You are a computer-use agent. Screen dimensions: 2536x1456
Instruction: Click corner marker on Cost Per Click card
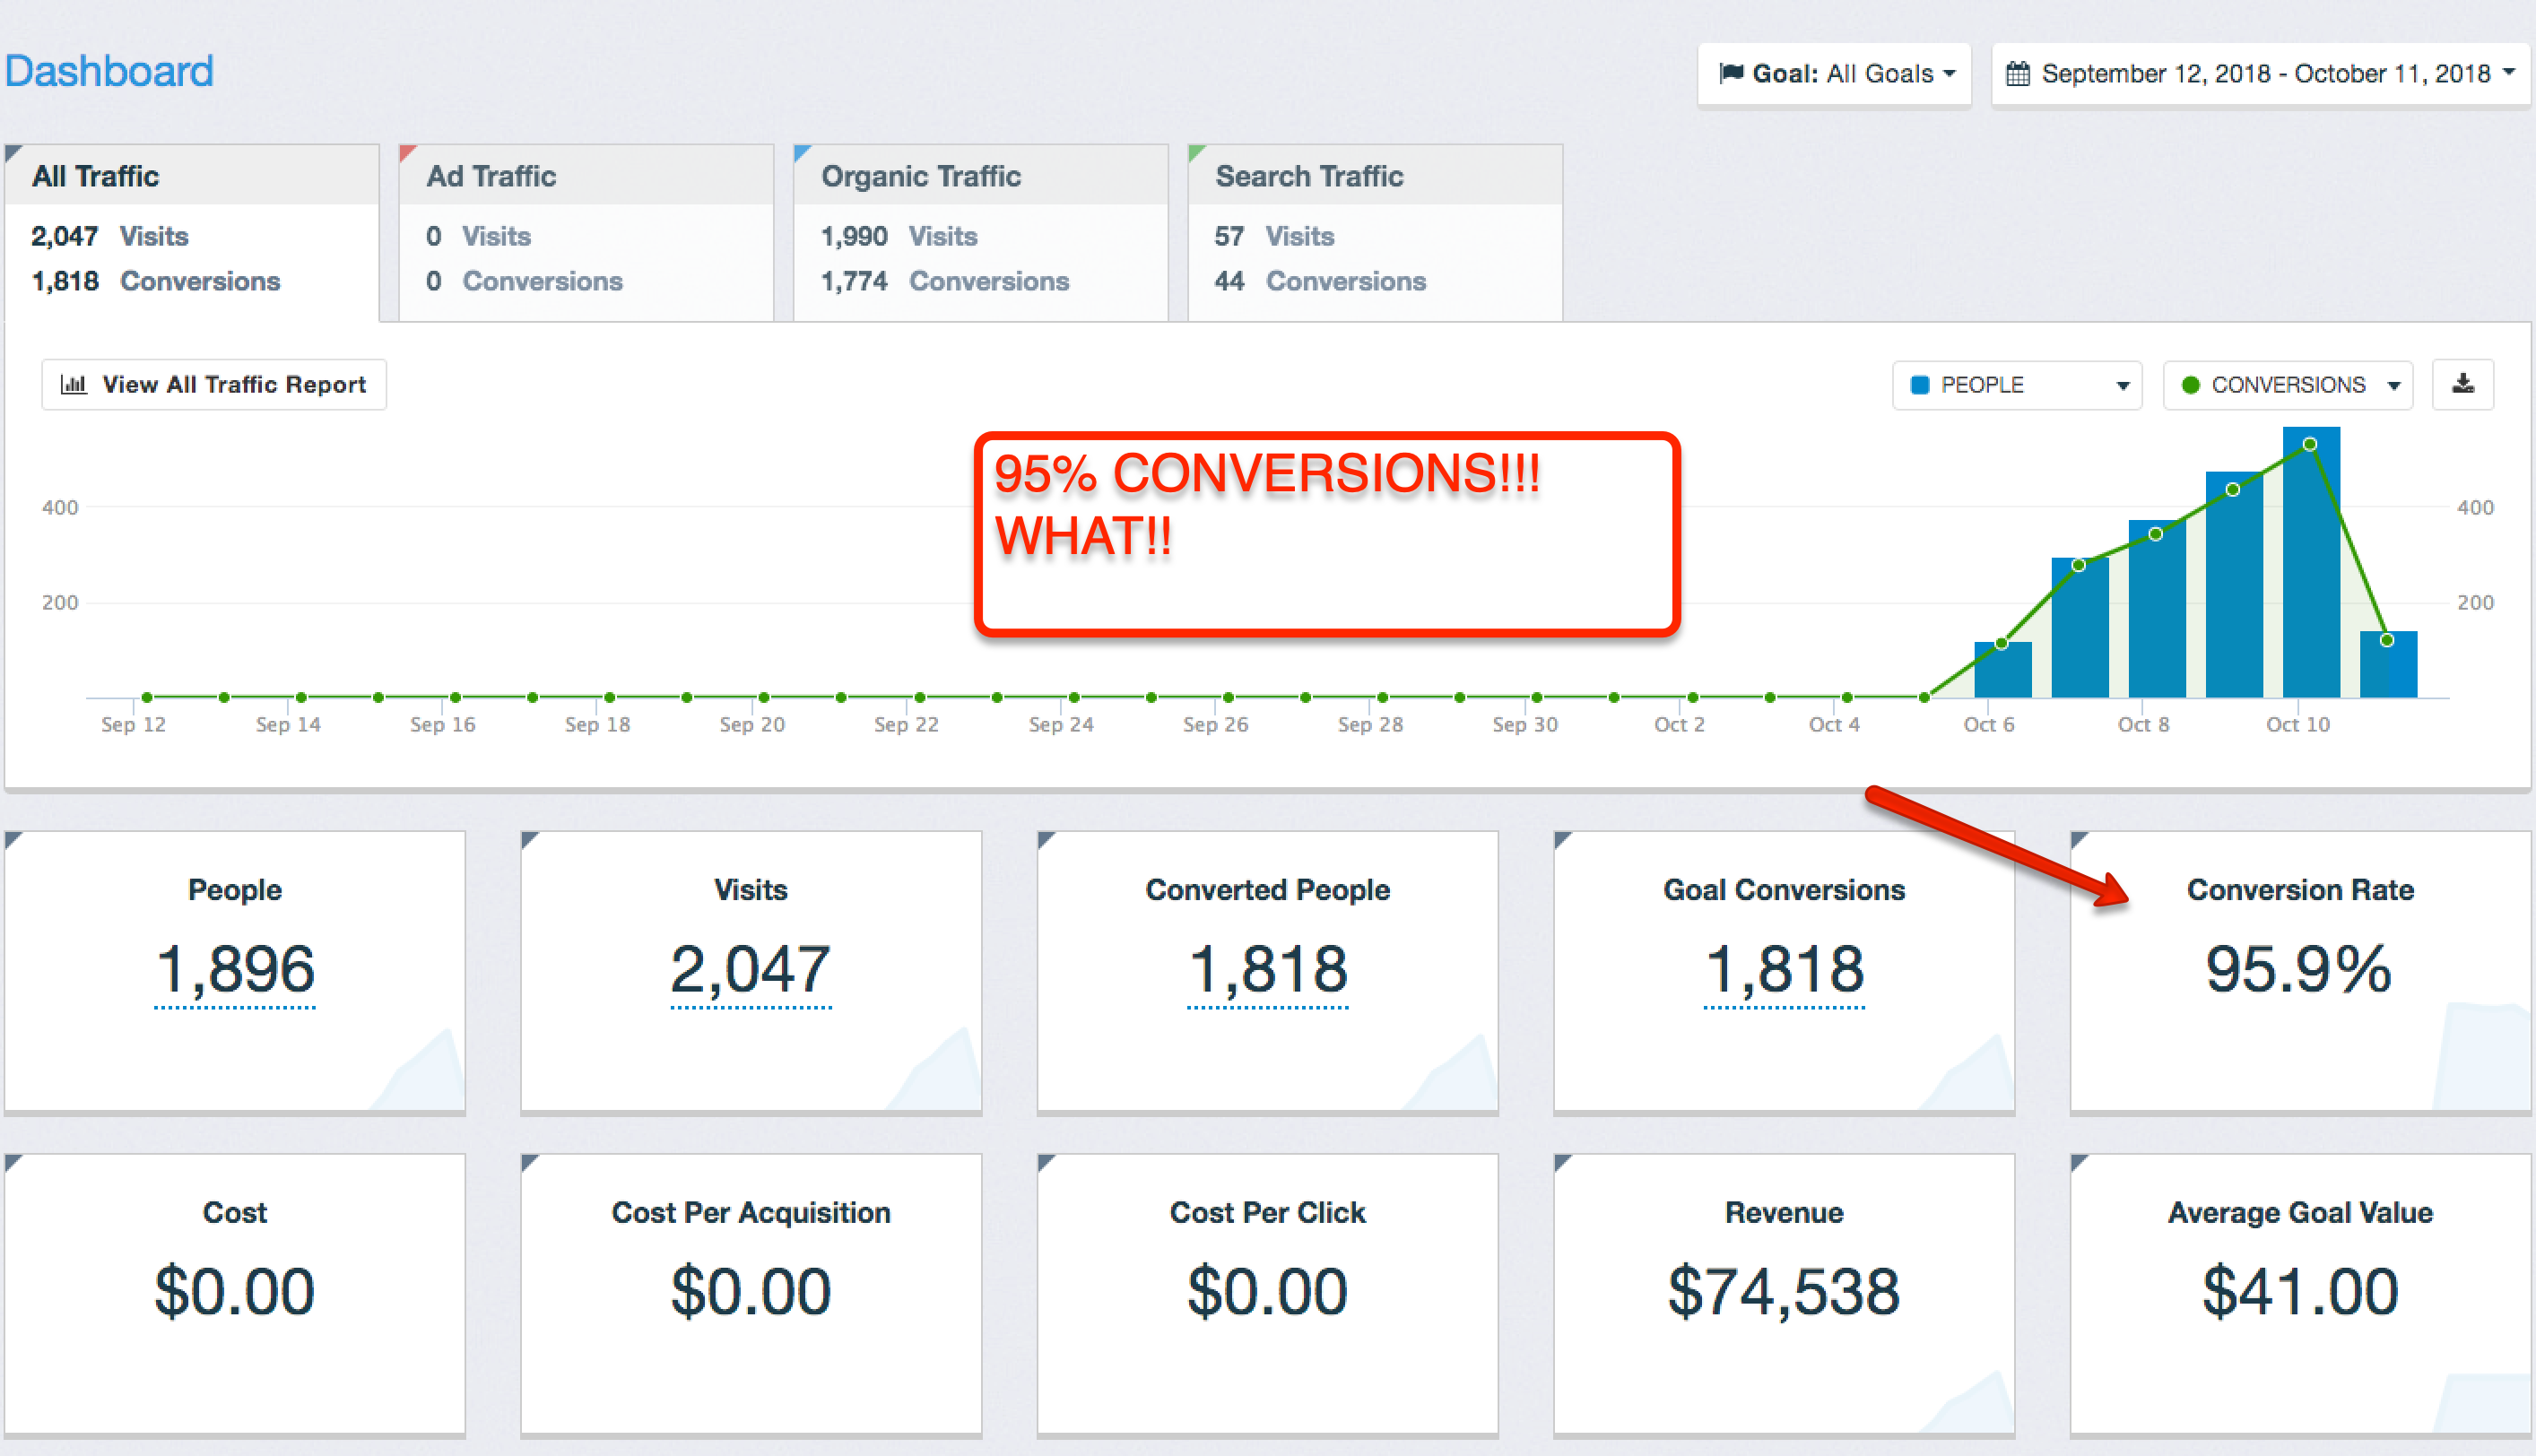coord(1046,1162)
